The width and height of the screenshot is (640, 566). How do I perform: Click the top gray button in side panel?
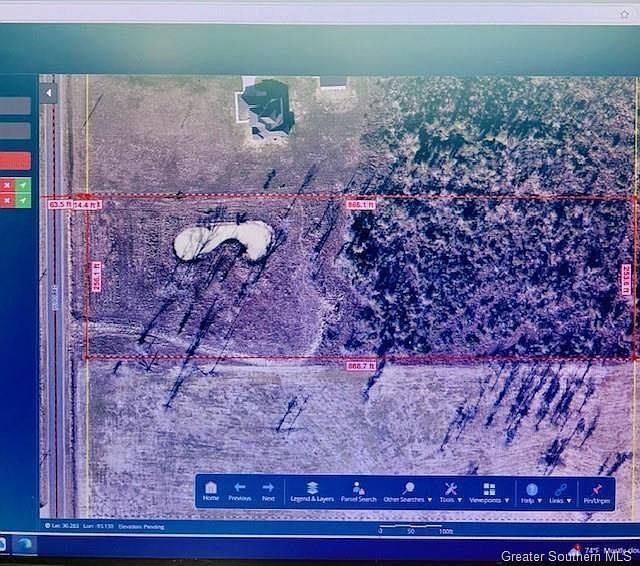(15, 106)
